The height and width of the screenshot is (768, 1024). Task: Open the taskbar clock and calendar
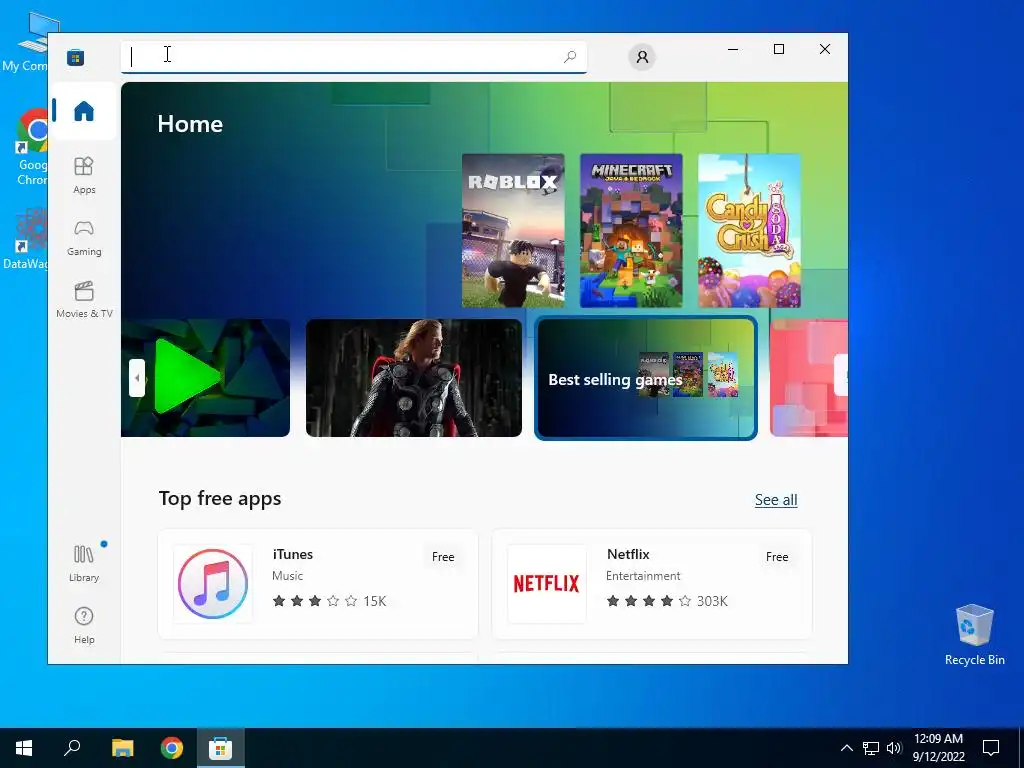(x=938, y=748)
